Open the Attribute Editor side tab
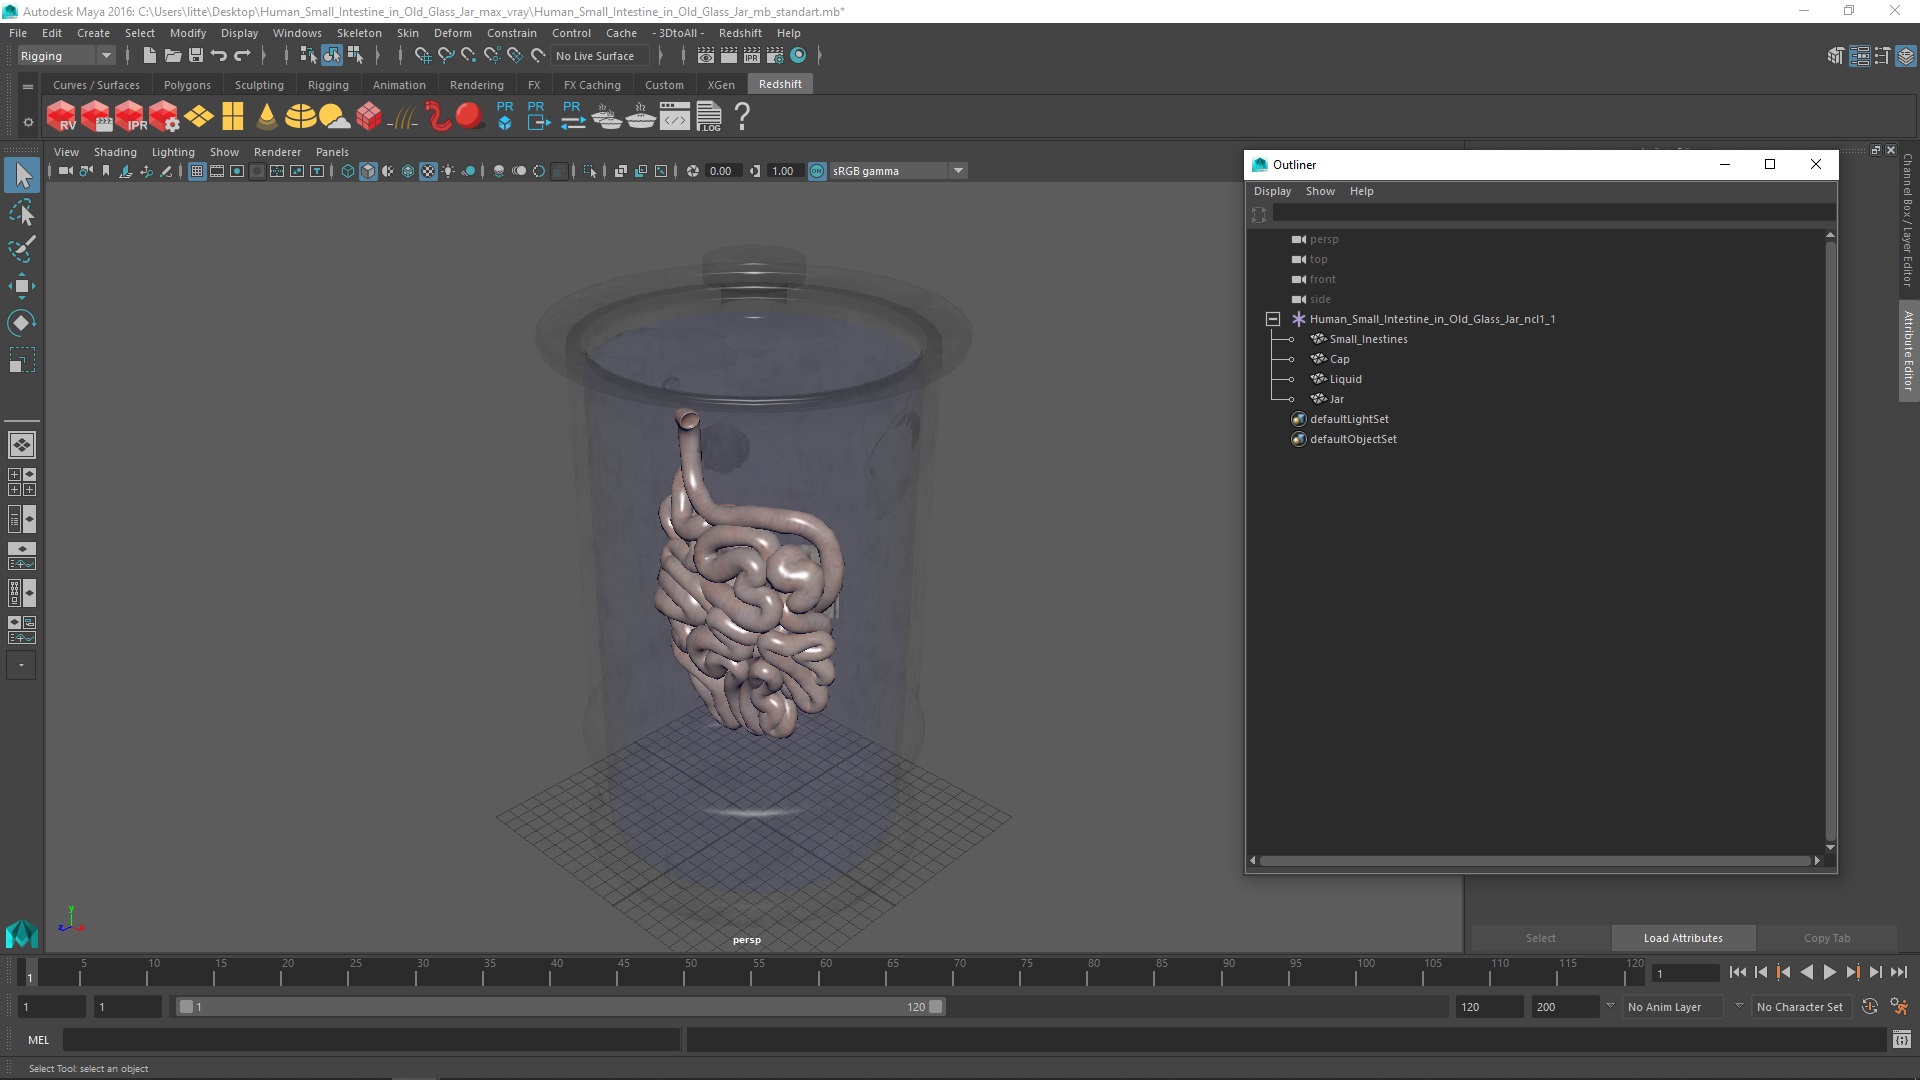 (x=1908, y=350)
